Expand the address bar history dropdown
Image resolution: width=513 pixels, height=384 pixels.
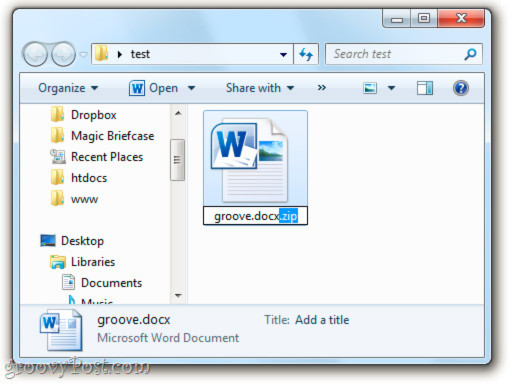pos(283,54)
